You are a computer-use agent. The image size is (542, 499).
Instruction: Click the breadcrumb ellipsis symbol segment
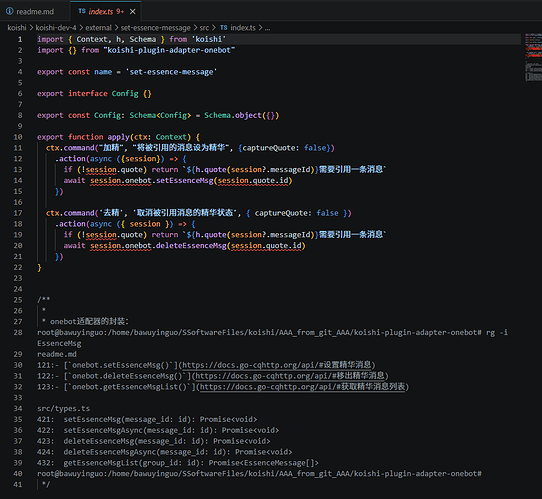click(268, 28)
